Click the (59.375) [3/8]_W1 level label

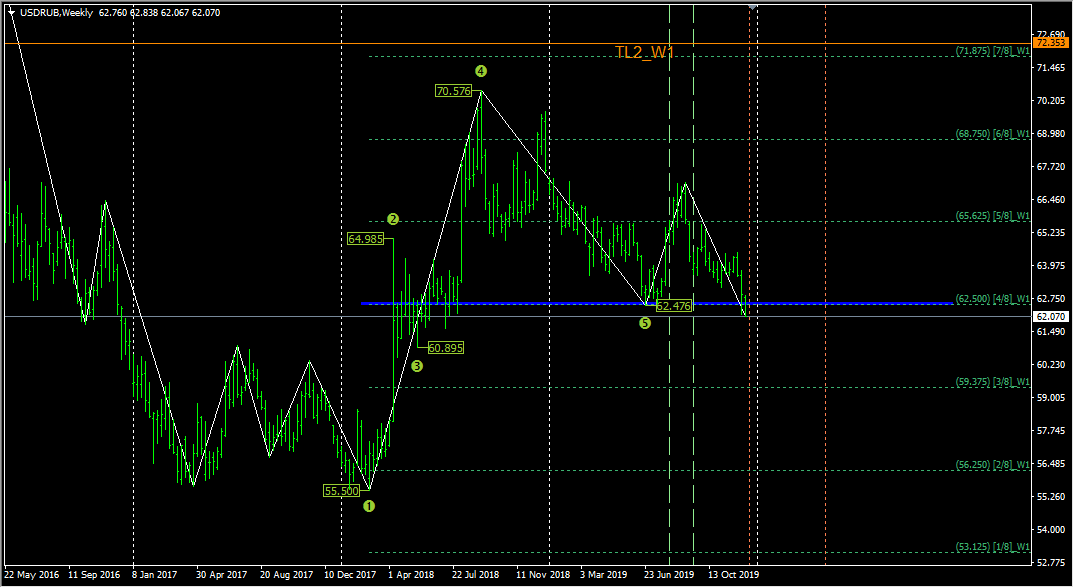click(992, 382)
